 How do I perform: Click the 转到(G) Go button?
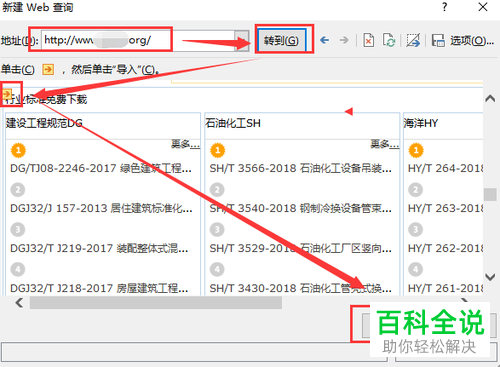[x=281, y=41]
